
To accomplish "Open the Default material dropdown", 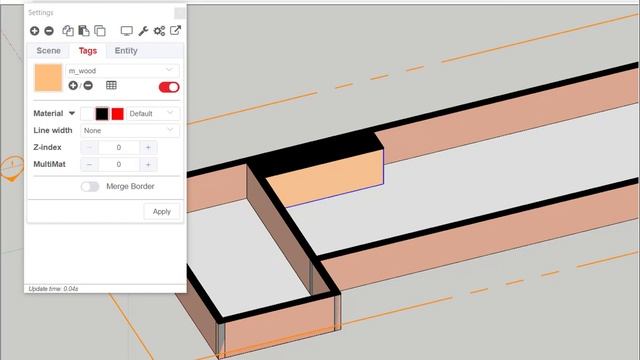I will 153,113.
